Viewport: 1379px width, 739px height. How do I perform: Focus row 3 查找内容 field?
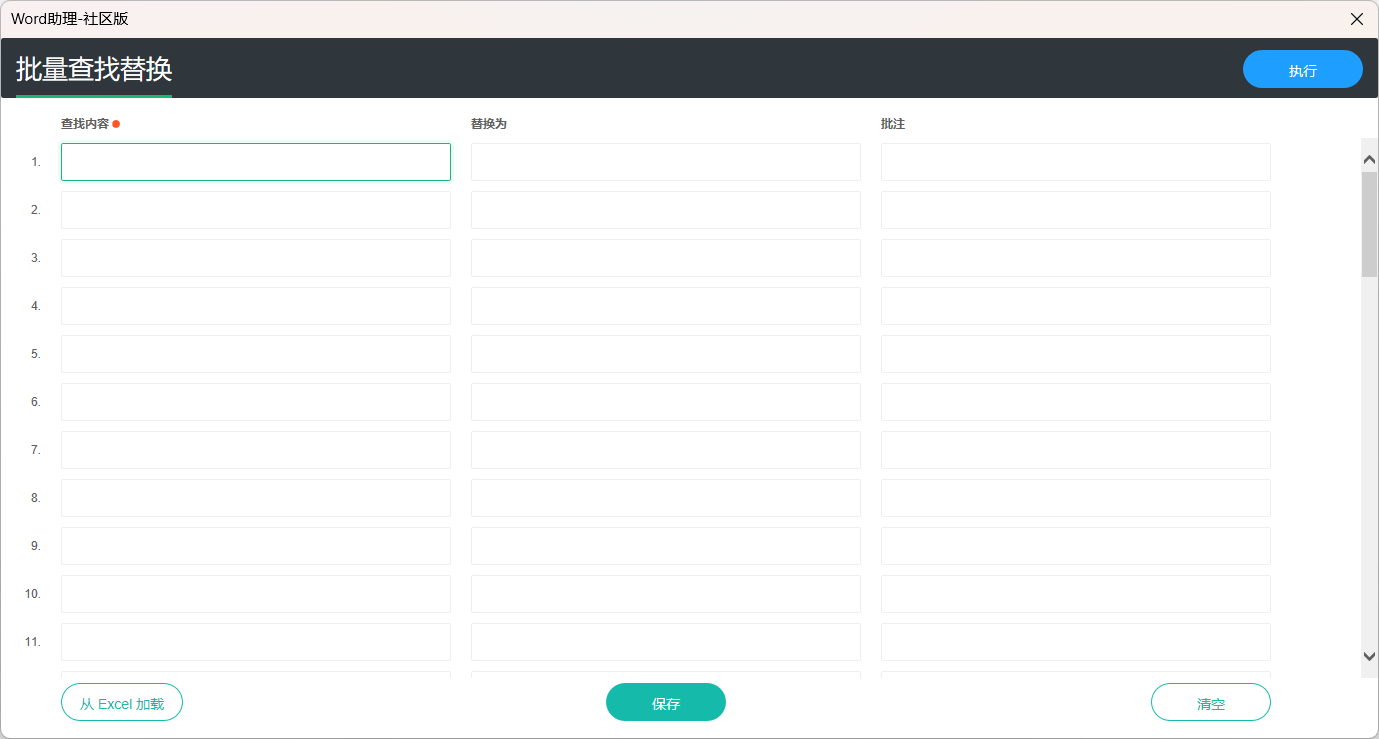(256, 258)
